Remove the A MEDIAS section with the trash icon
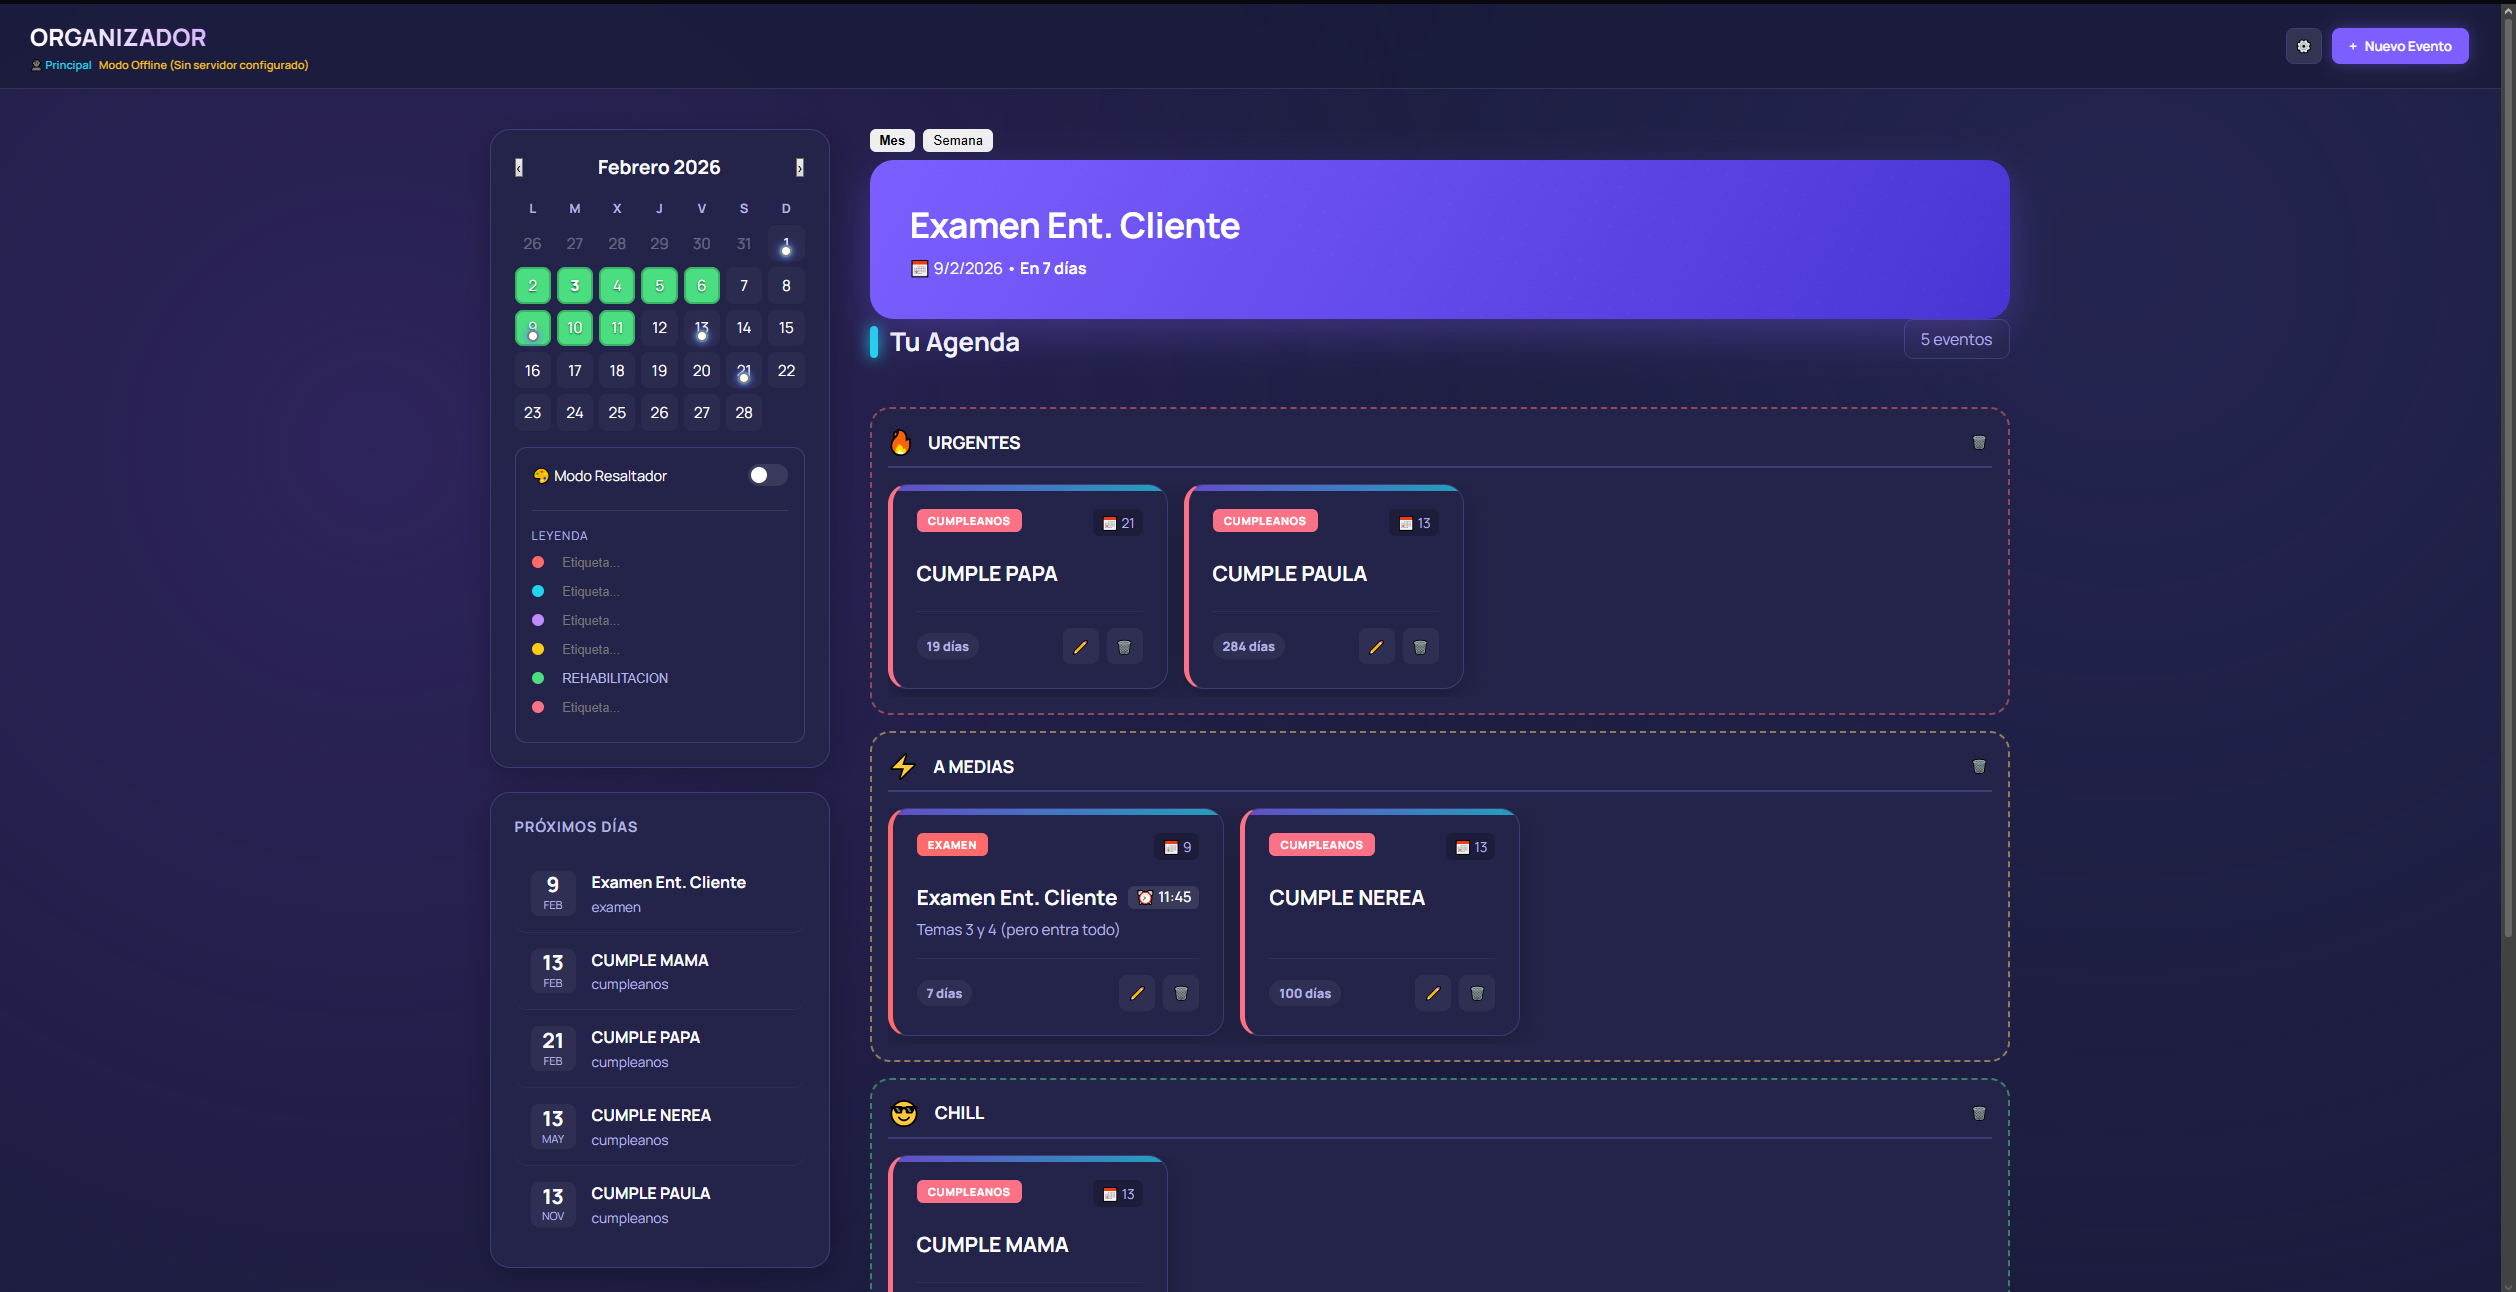 pos(1978,767)
